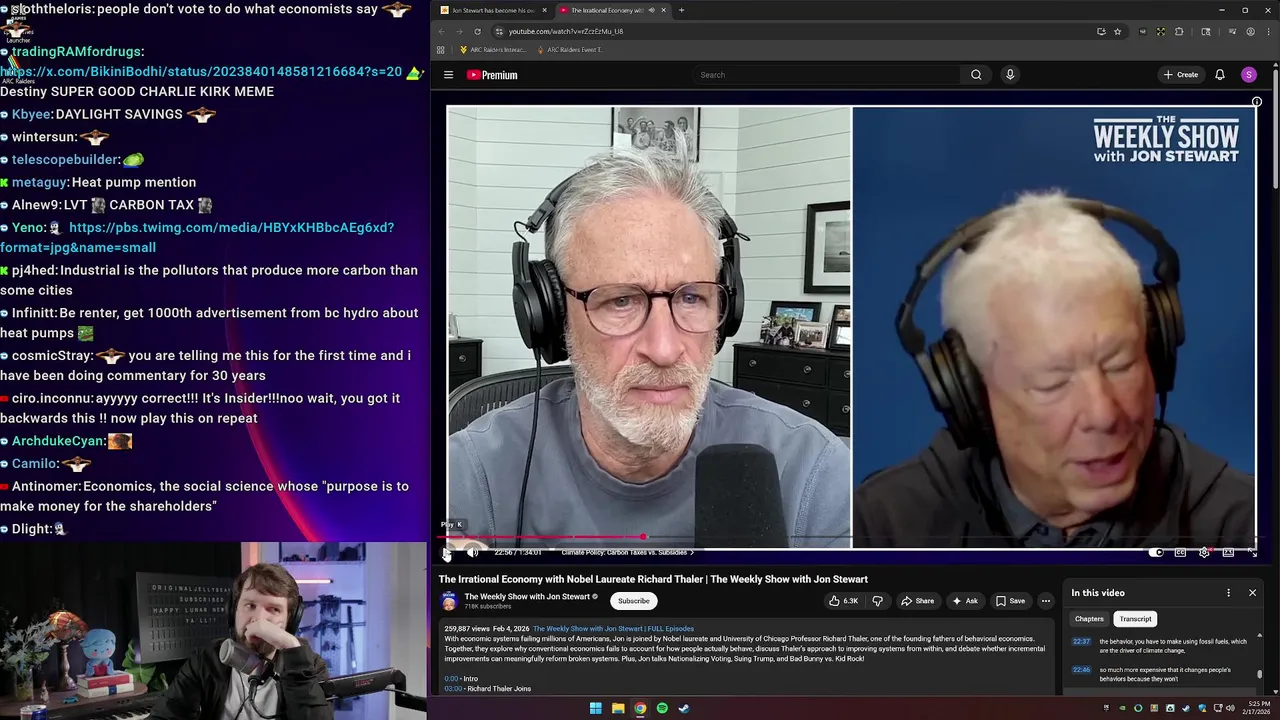Jump to transcript timestamp 22:37
Image resolution: width=1280 pixels, height=720 pixels.
click(x=1081, y=642)
